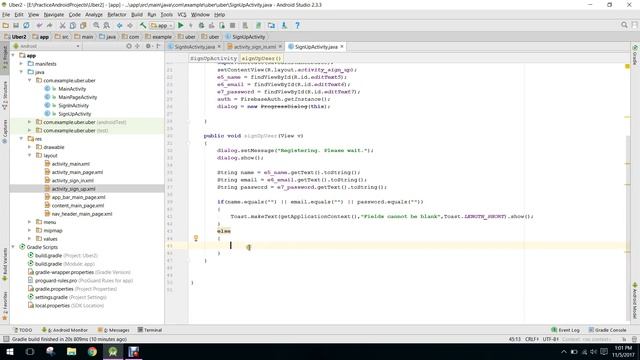Image resolution: width=640 pixels, height=360 pixels.
Task: Open the TODO tool window
Action: pyautogui.click(x=23, y=330)
